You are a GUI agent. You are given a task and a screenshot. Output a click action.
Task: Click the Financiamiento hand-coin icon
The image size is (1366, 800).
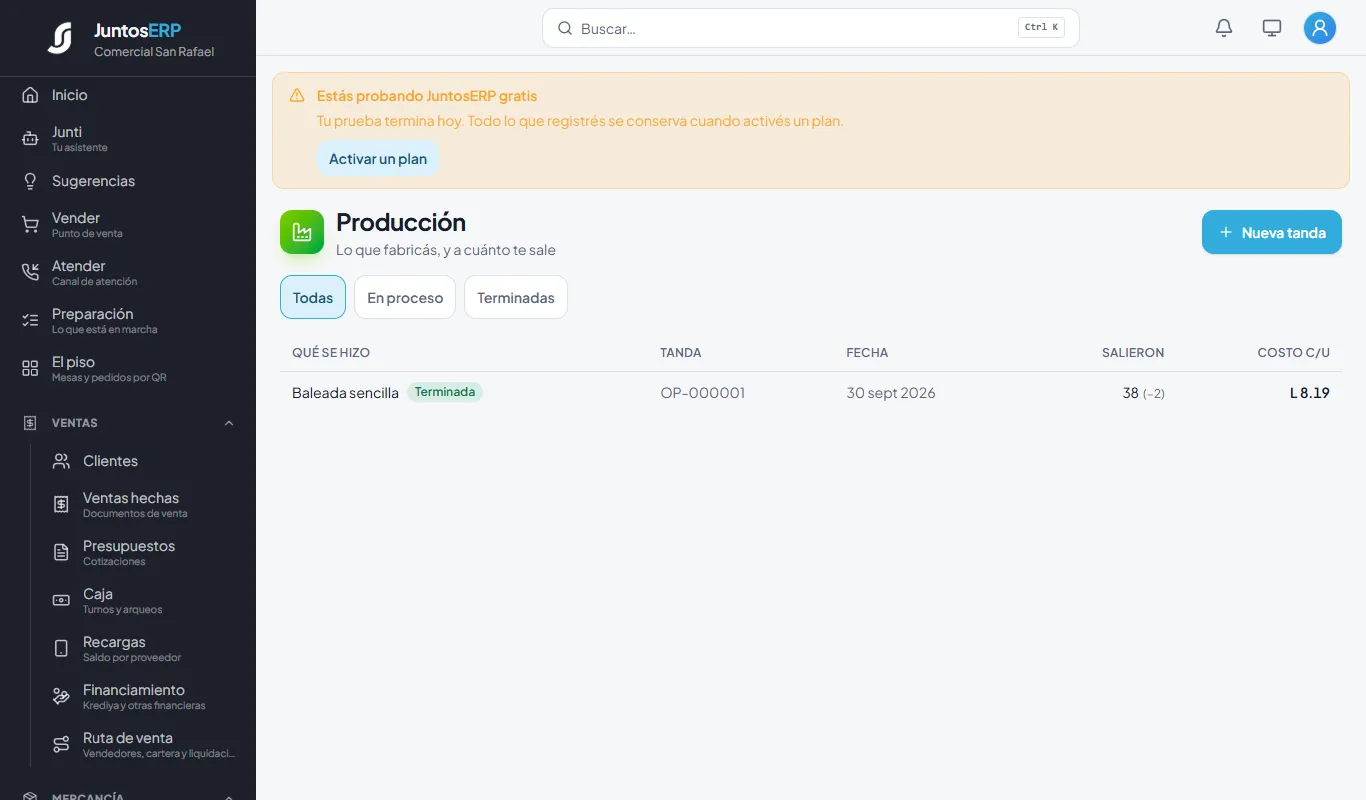(x=61, y=697)
